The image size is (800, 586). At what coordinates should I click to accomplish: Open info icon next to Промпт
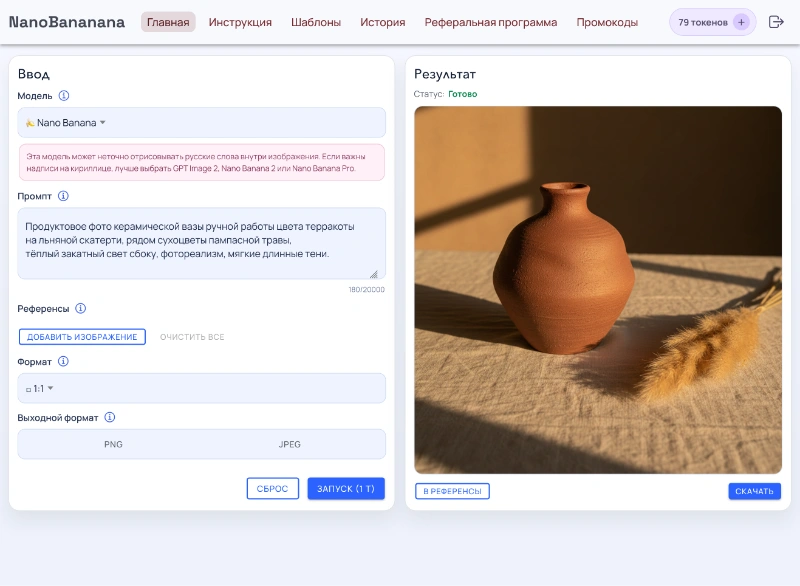tap(63, 196)
